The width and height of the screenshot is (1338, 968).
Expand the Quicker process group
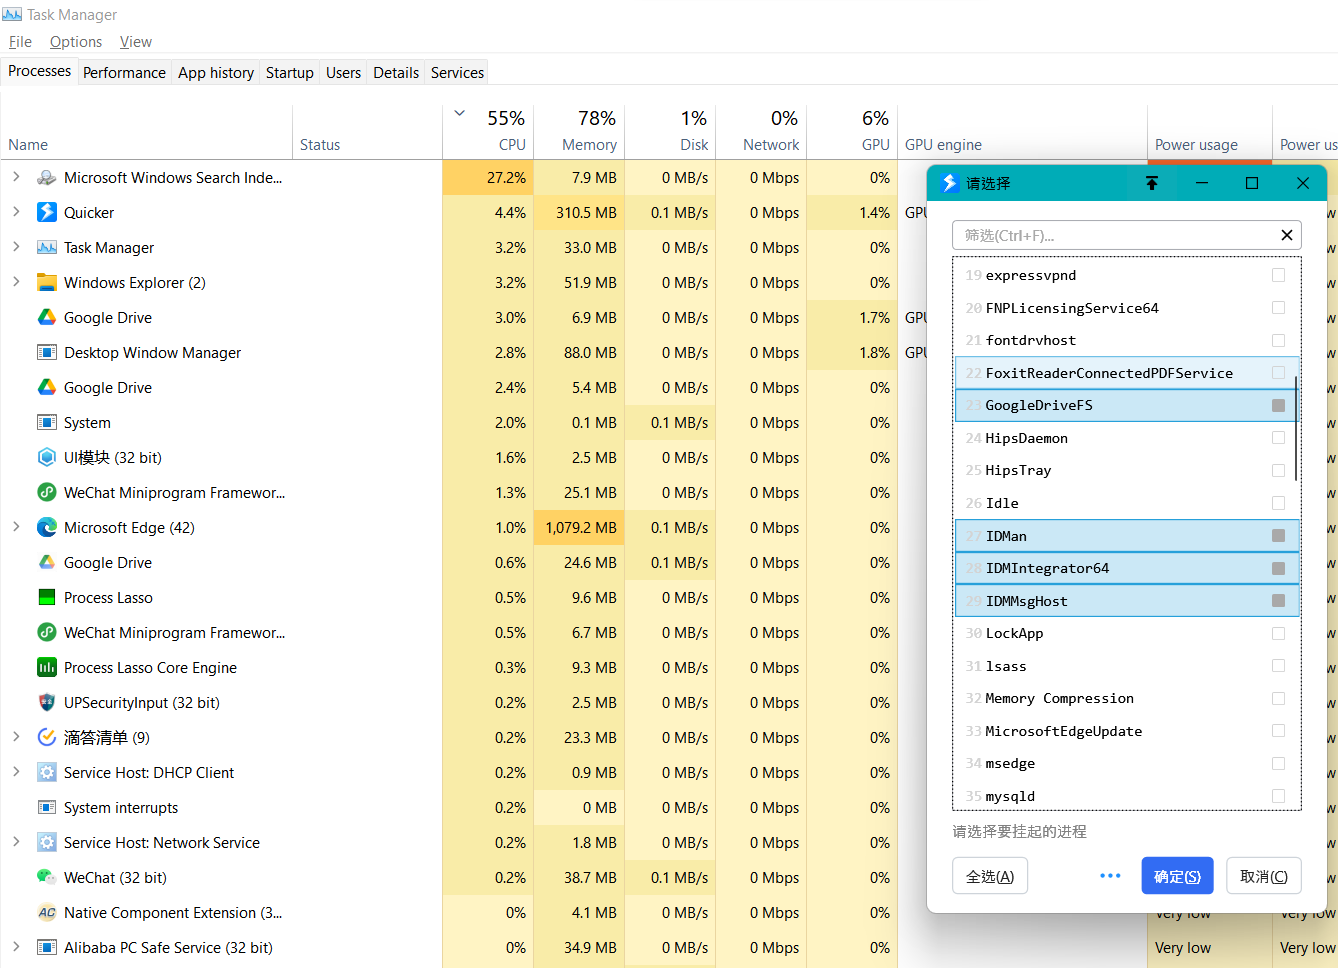(16, 212)
